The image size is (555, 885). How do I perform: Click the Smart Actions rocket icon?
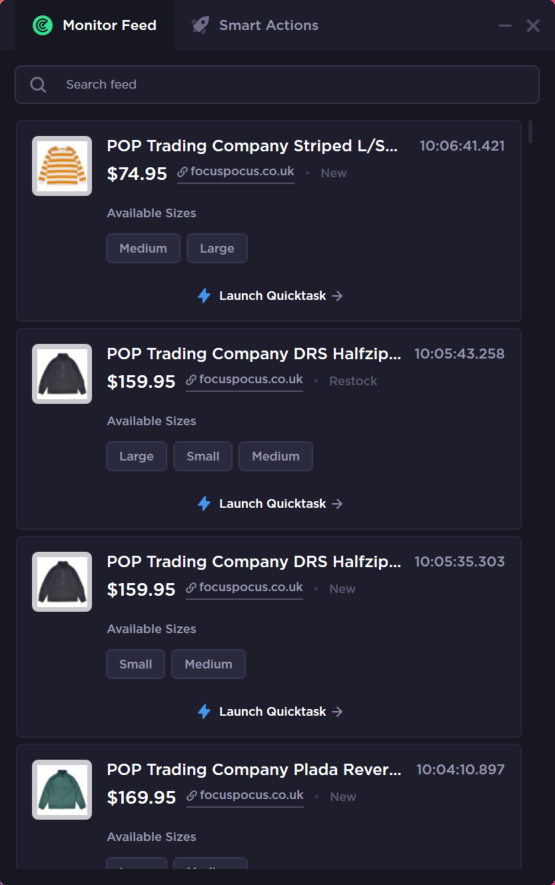point(200,25)
